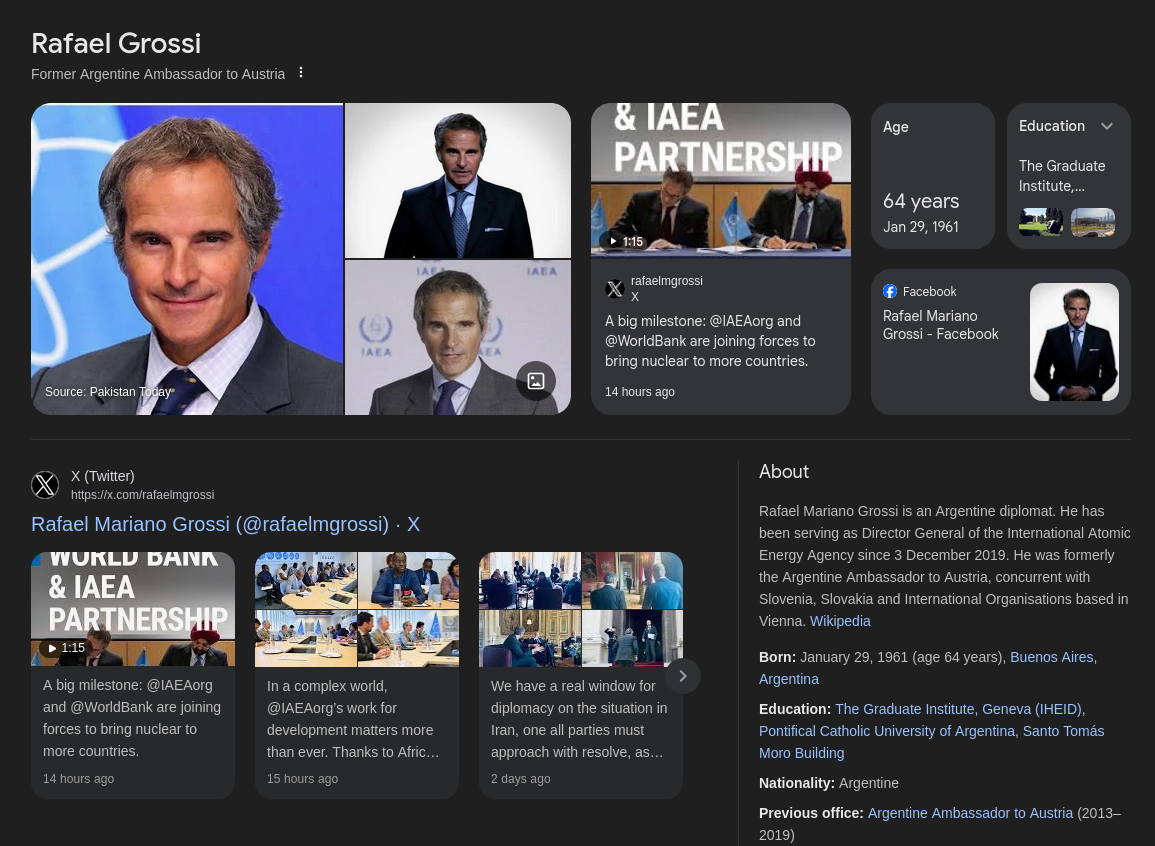
Task: Open the Rafael Mariano Grossi - Facebook card text
Action: point(940,325)
